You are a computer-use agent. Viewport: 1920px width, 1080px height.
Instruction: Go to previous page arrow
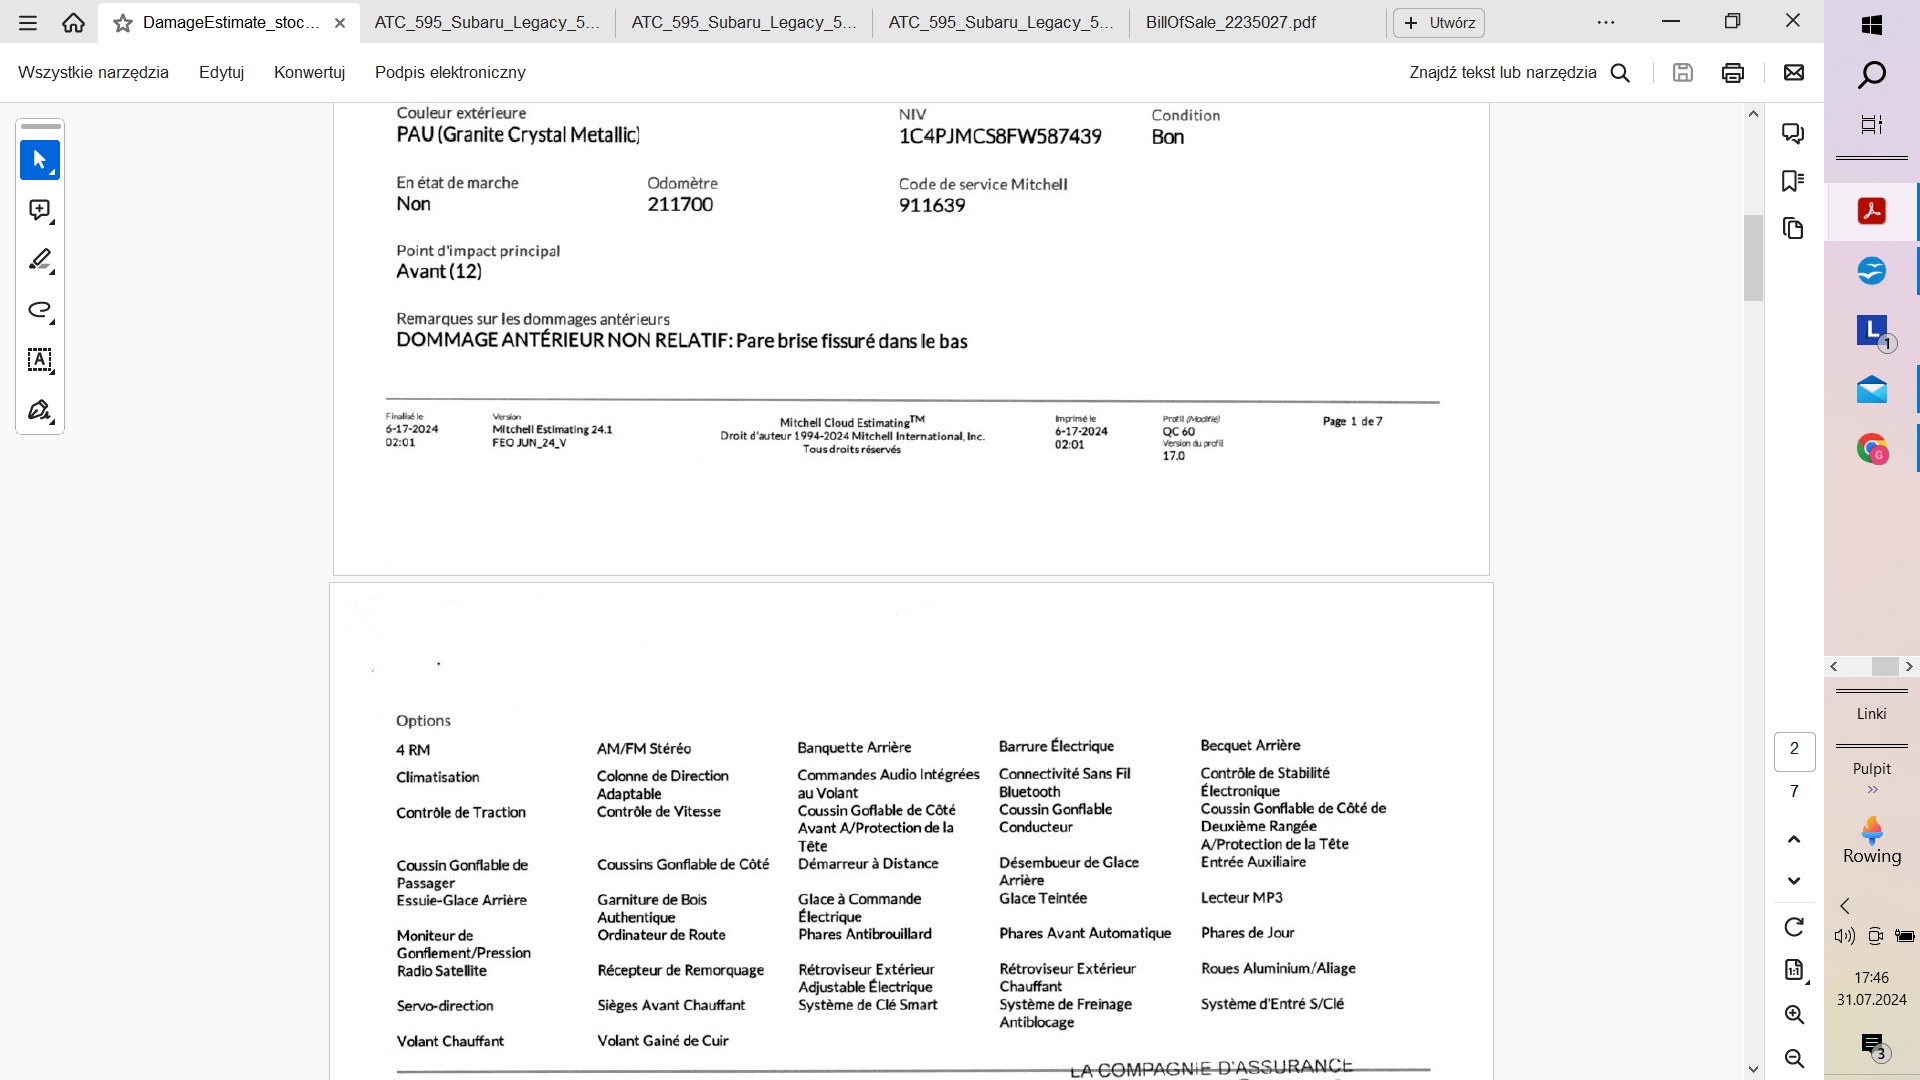coord(1794,839)
